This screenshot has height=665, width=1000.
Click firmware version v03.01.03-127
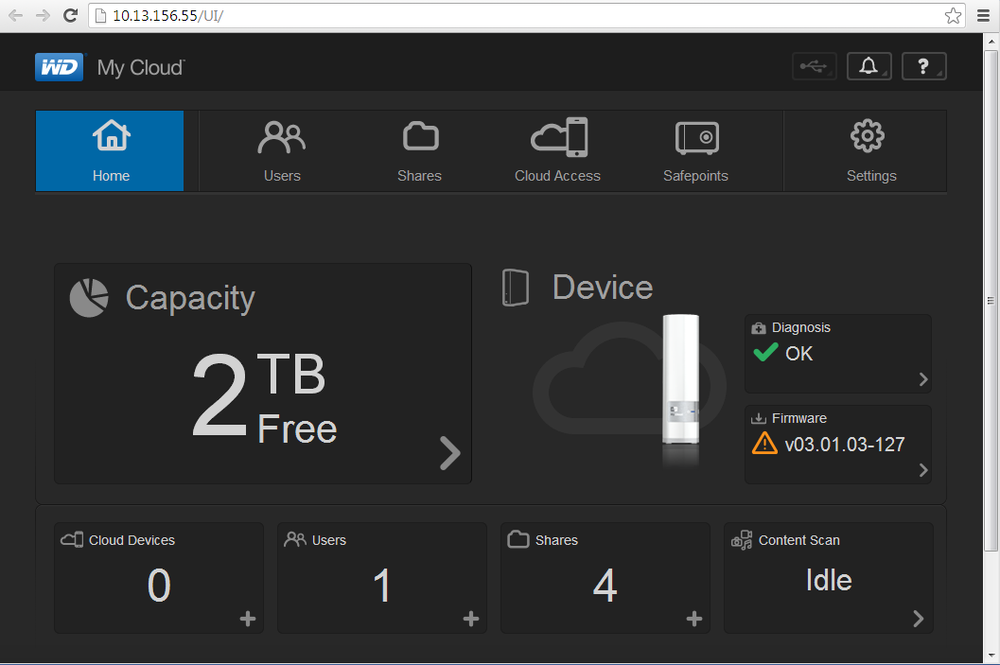tap(844, 444)
